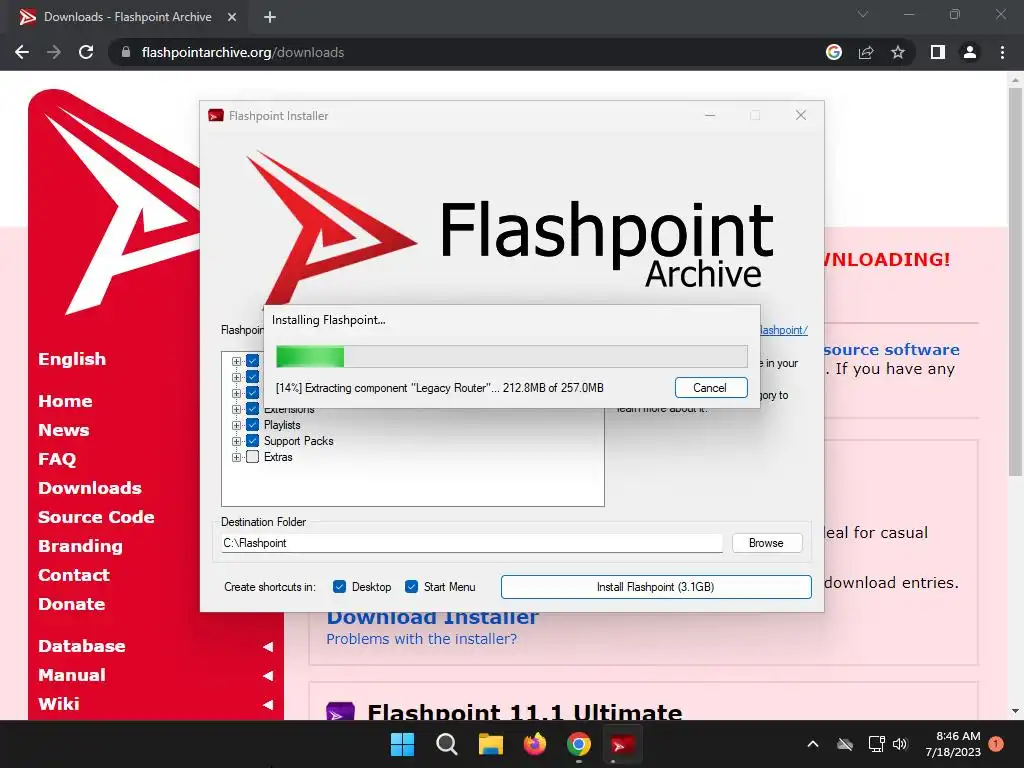The image size is (1024, 768).
Task: Expand the Support Packs tree node
Action: 236,441
